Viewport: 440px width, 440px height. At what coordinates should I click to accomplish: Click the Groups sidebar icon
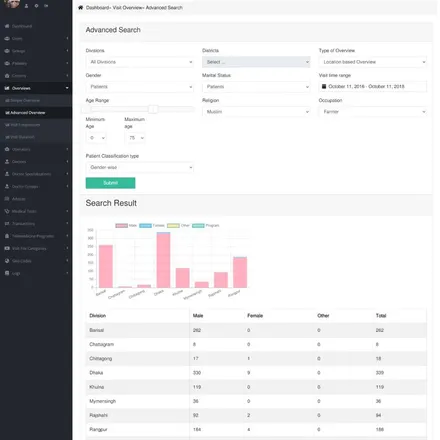(7, 51)
